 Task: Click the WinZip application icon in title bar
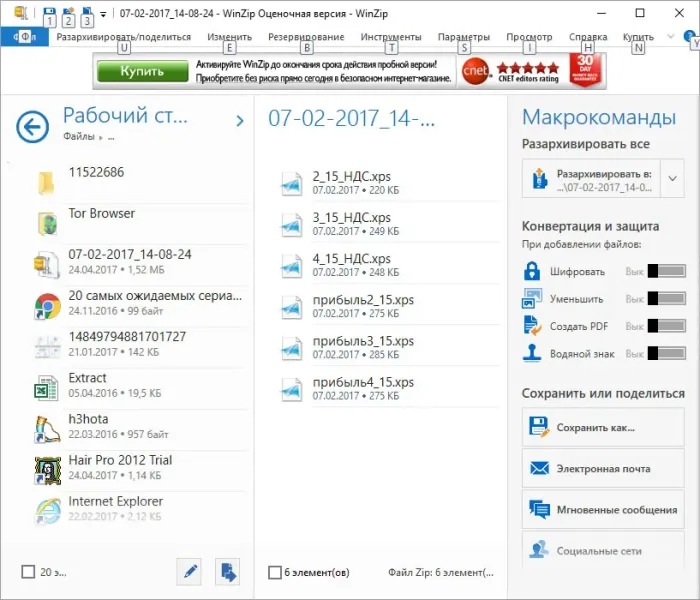click(x=21, y=12)
